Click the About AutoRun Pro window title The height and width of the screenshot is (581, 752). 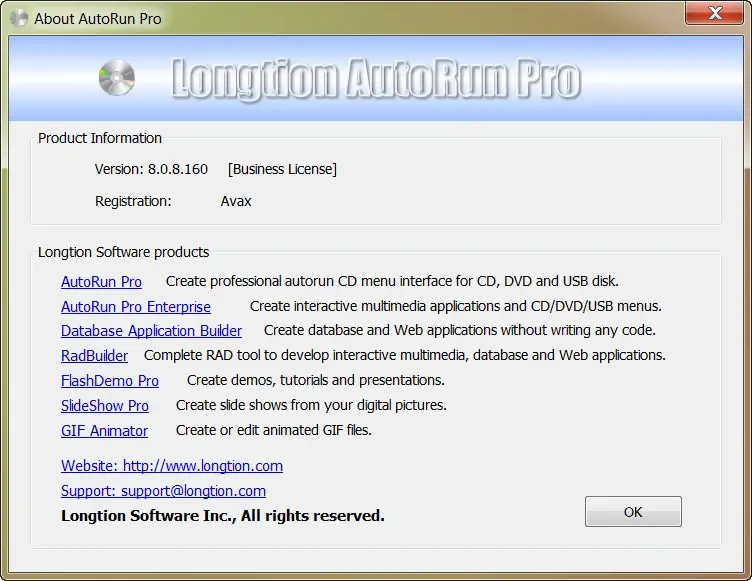(98, 19)
